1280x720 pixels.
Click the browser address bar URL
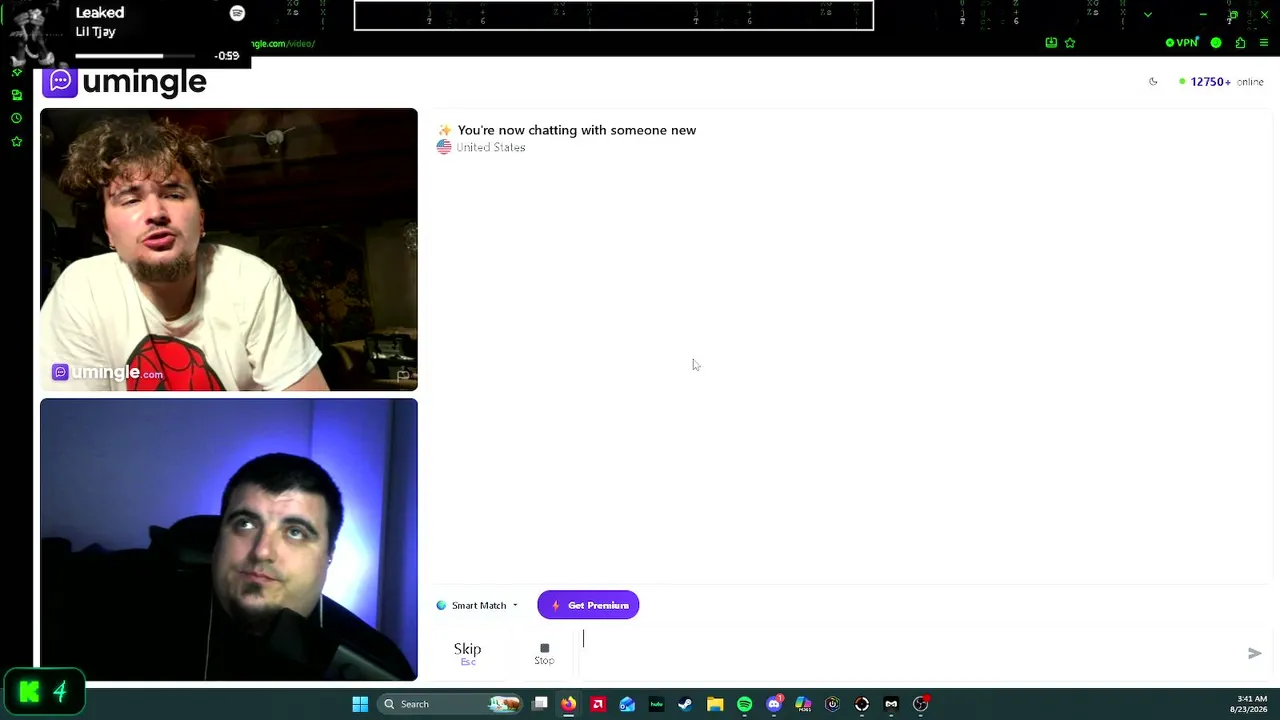pos(283,44)
